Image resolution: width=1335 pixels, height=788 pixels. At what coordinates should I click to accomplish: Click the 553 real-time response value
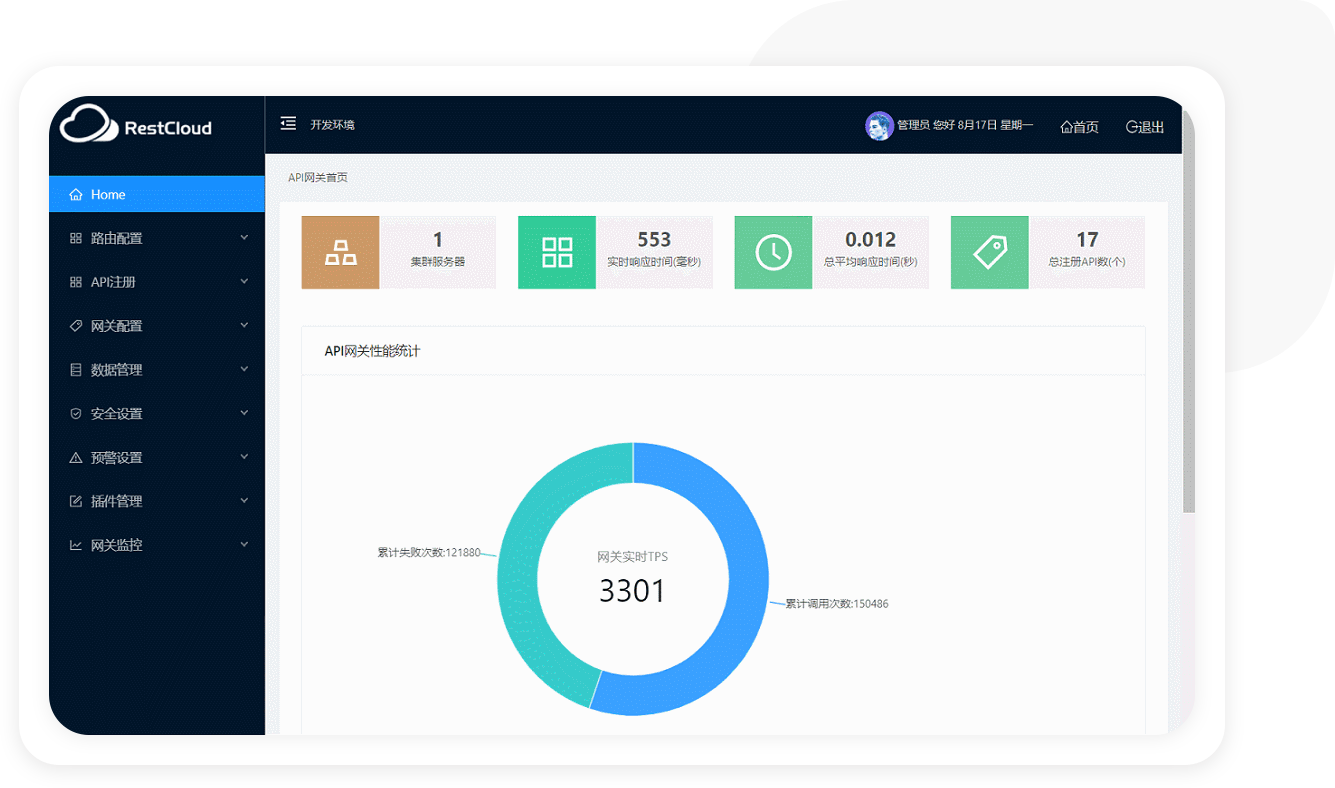pos(654,240)
